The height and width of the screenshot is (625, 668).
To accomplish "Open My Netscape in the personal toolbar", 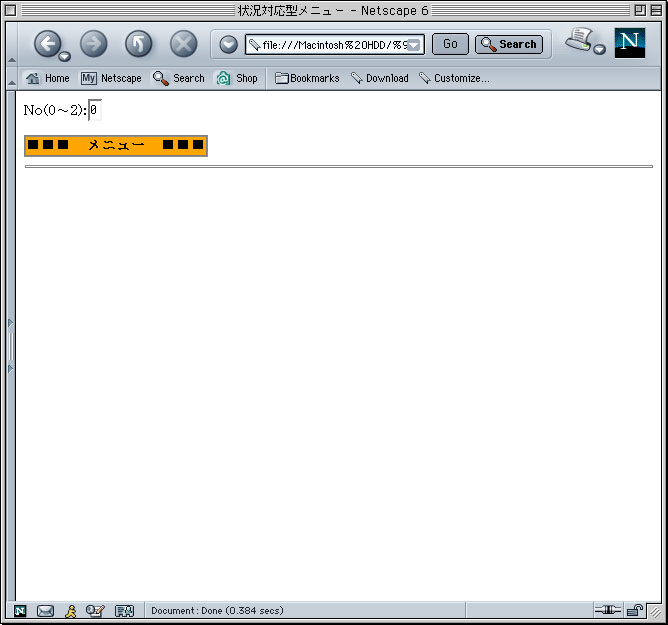I will 111,78.
